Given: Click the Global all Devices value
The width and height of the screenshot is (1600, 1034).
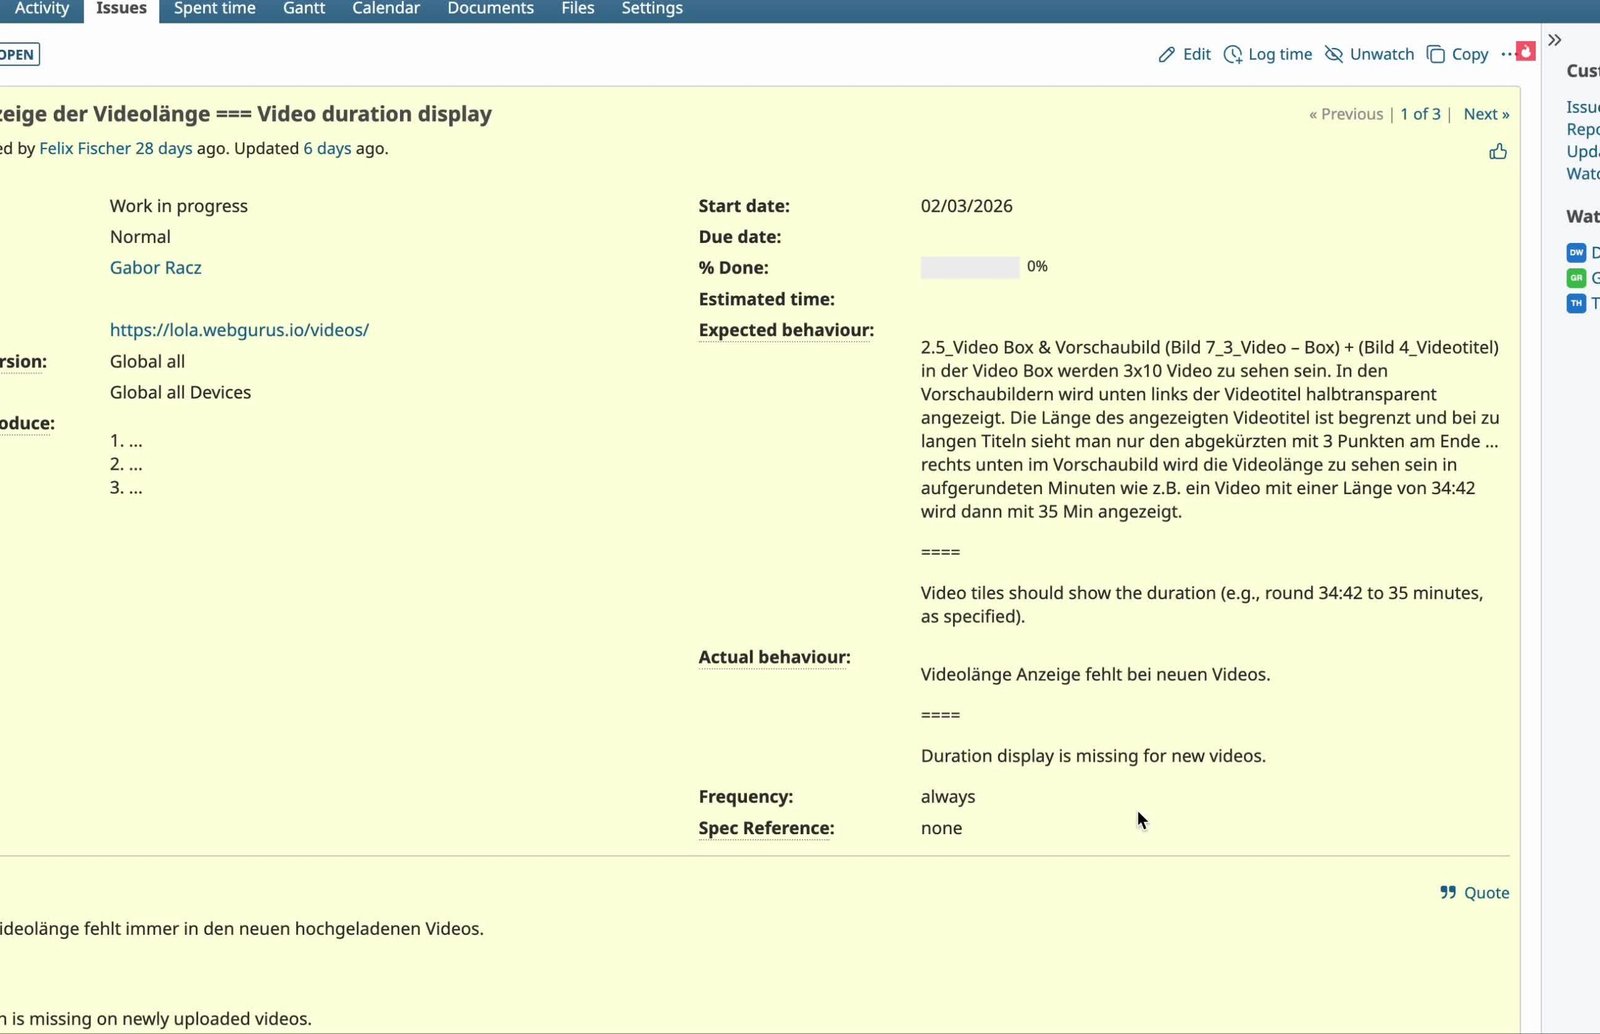Looking at the screenshot, I should (x=180, y=393).
